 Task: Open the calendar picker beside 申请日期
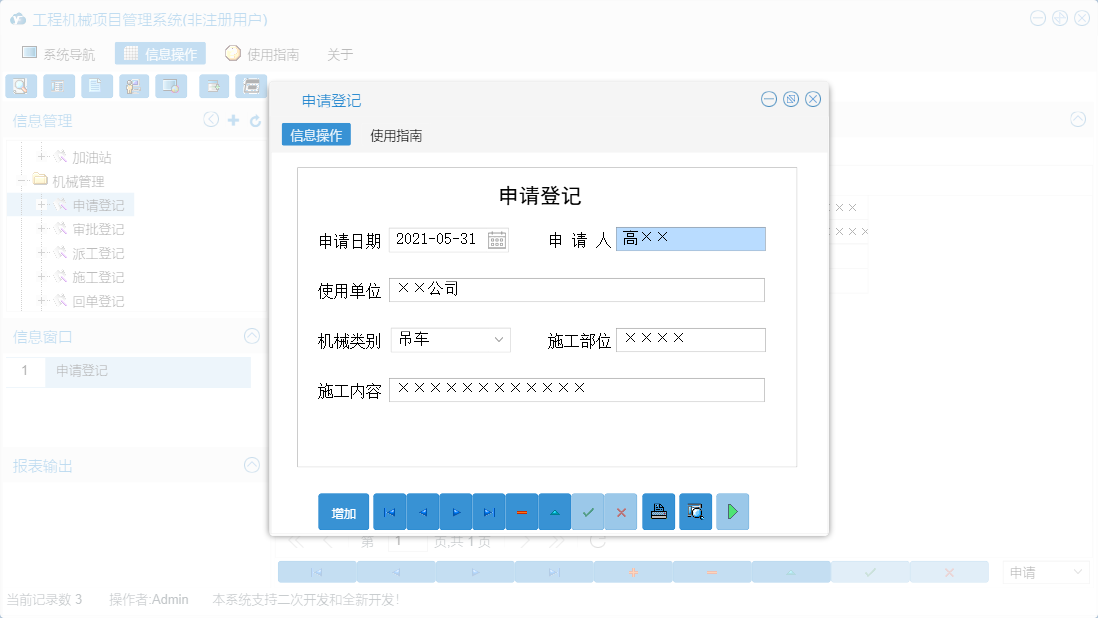click(x=496, y=239)
